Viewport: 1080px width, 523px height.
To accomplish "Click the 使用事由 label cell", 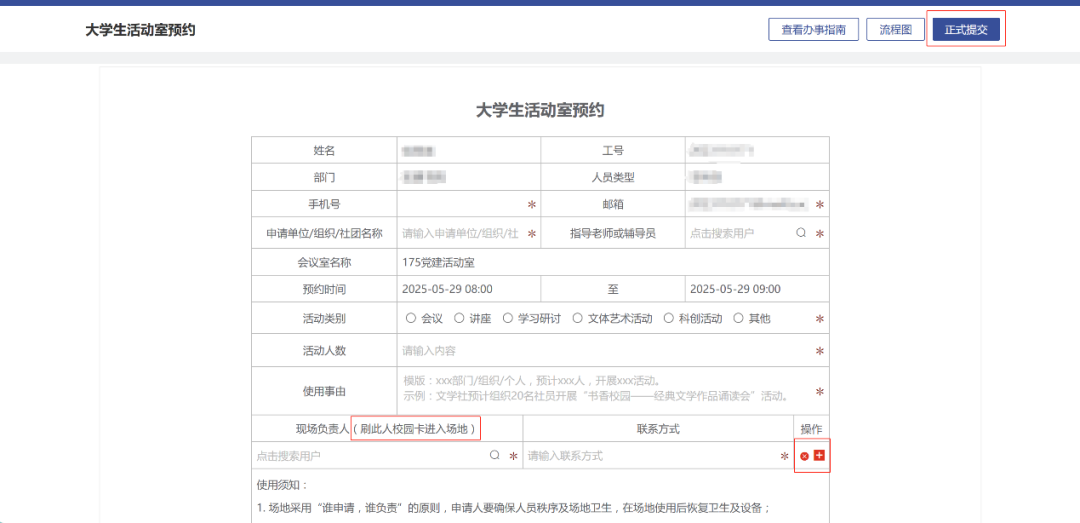I will click(324, 391).
